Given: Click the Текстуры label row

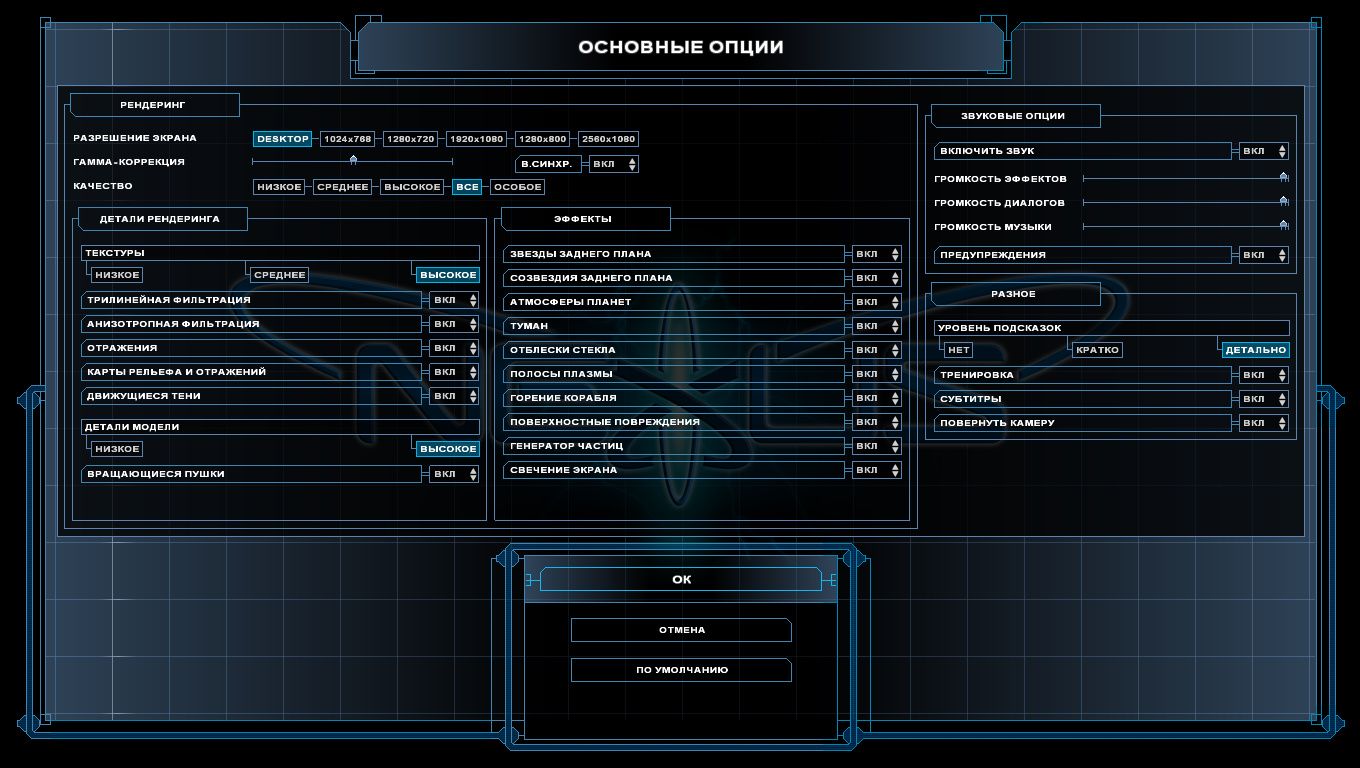Looking at the screenshot, I should tap(281, 253).
